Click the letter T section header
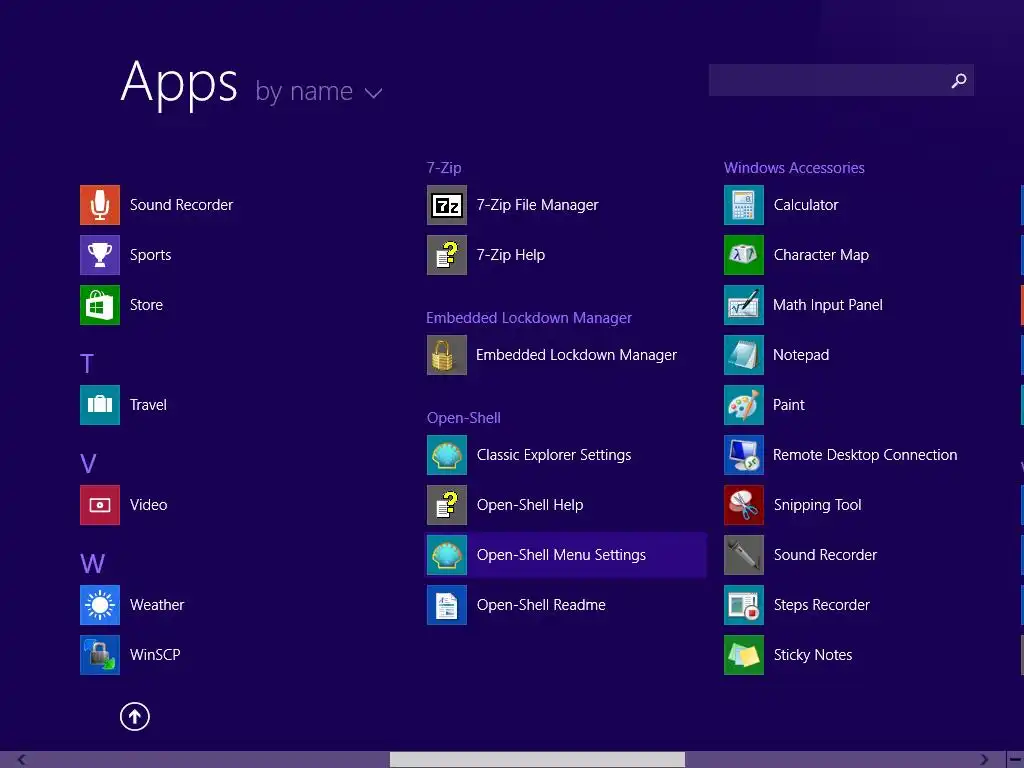Screen dimensions: 1024x768 click(87, 363)
